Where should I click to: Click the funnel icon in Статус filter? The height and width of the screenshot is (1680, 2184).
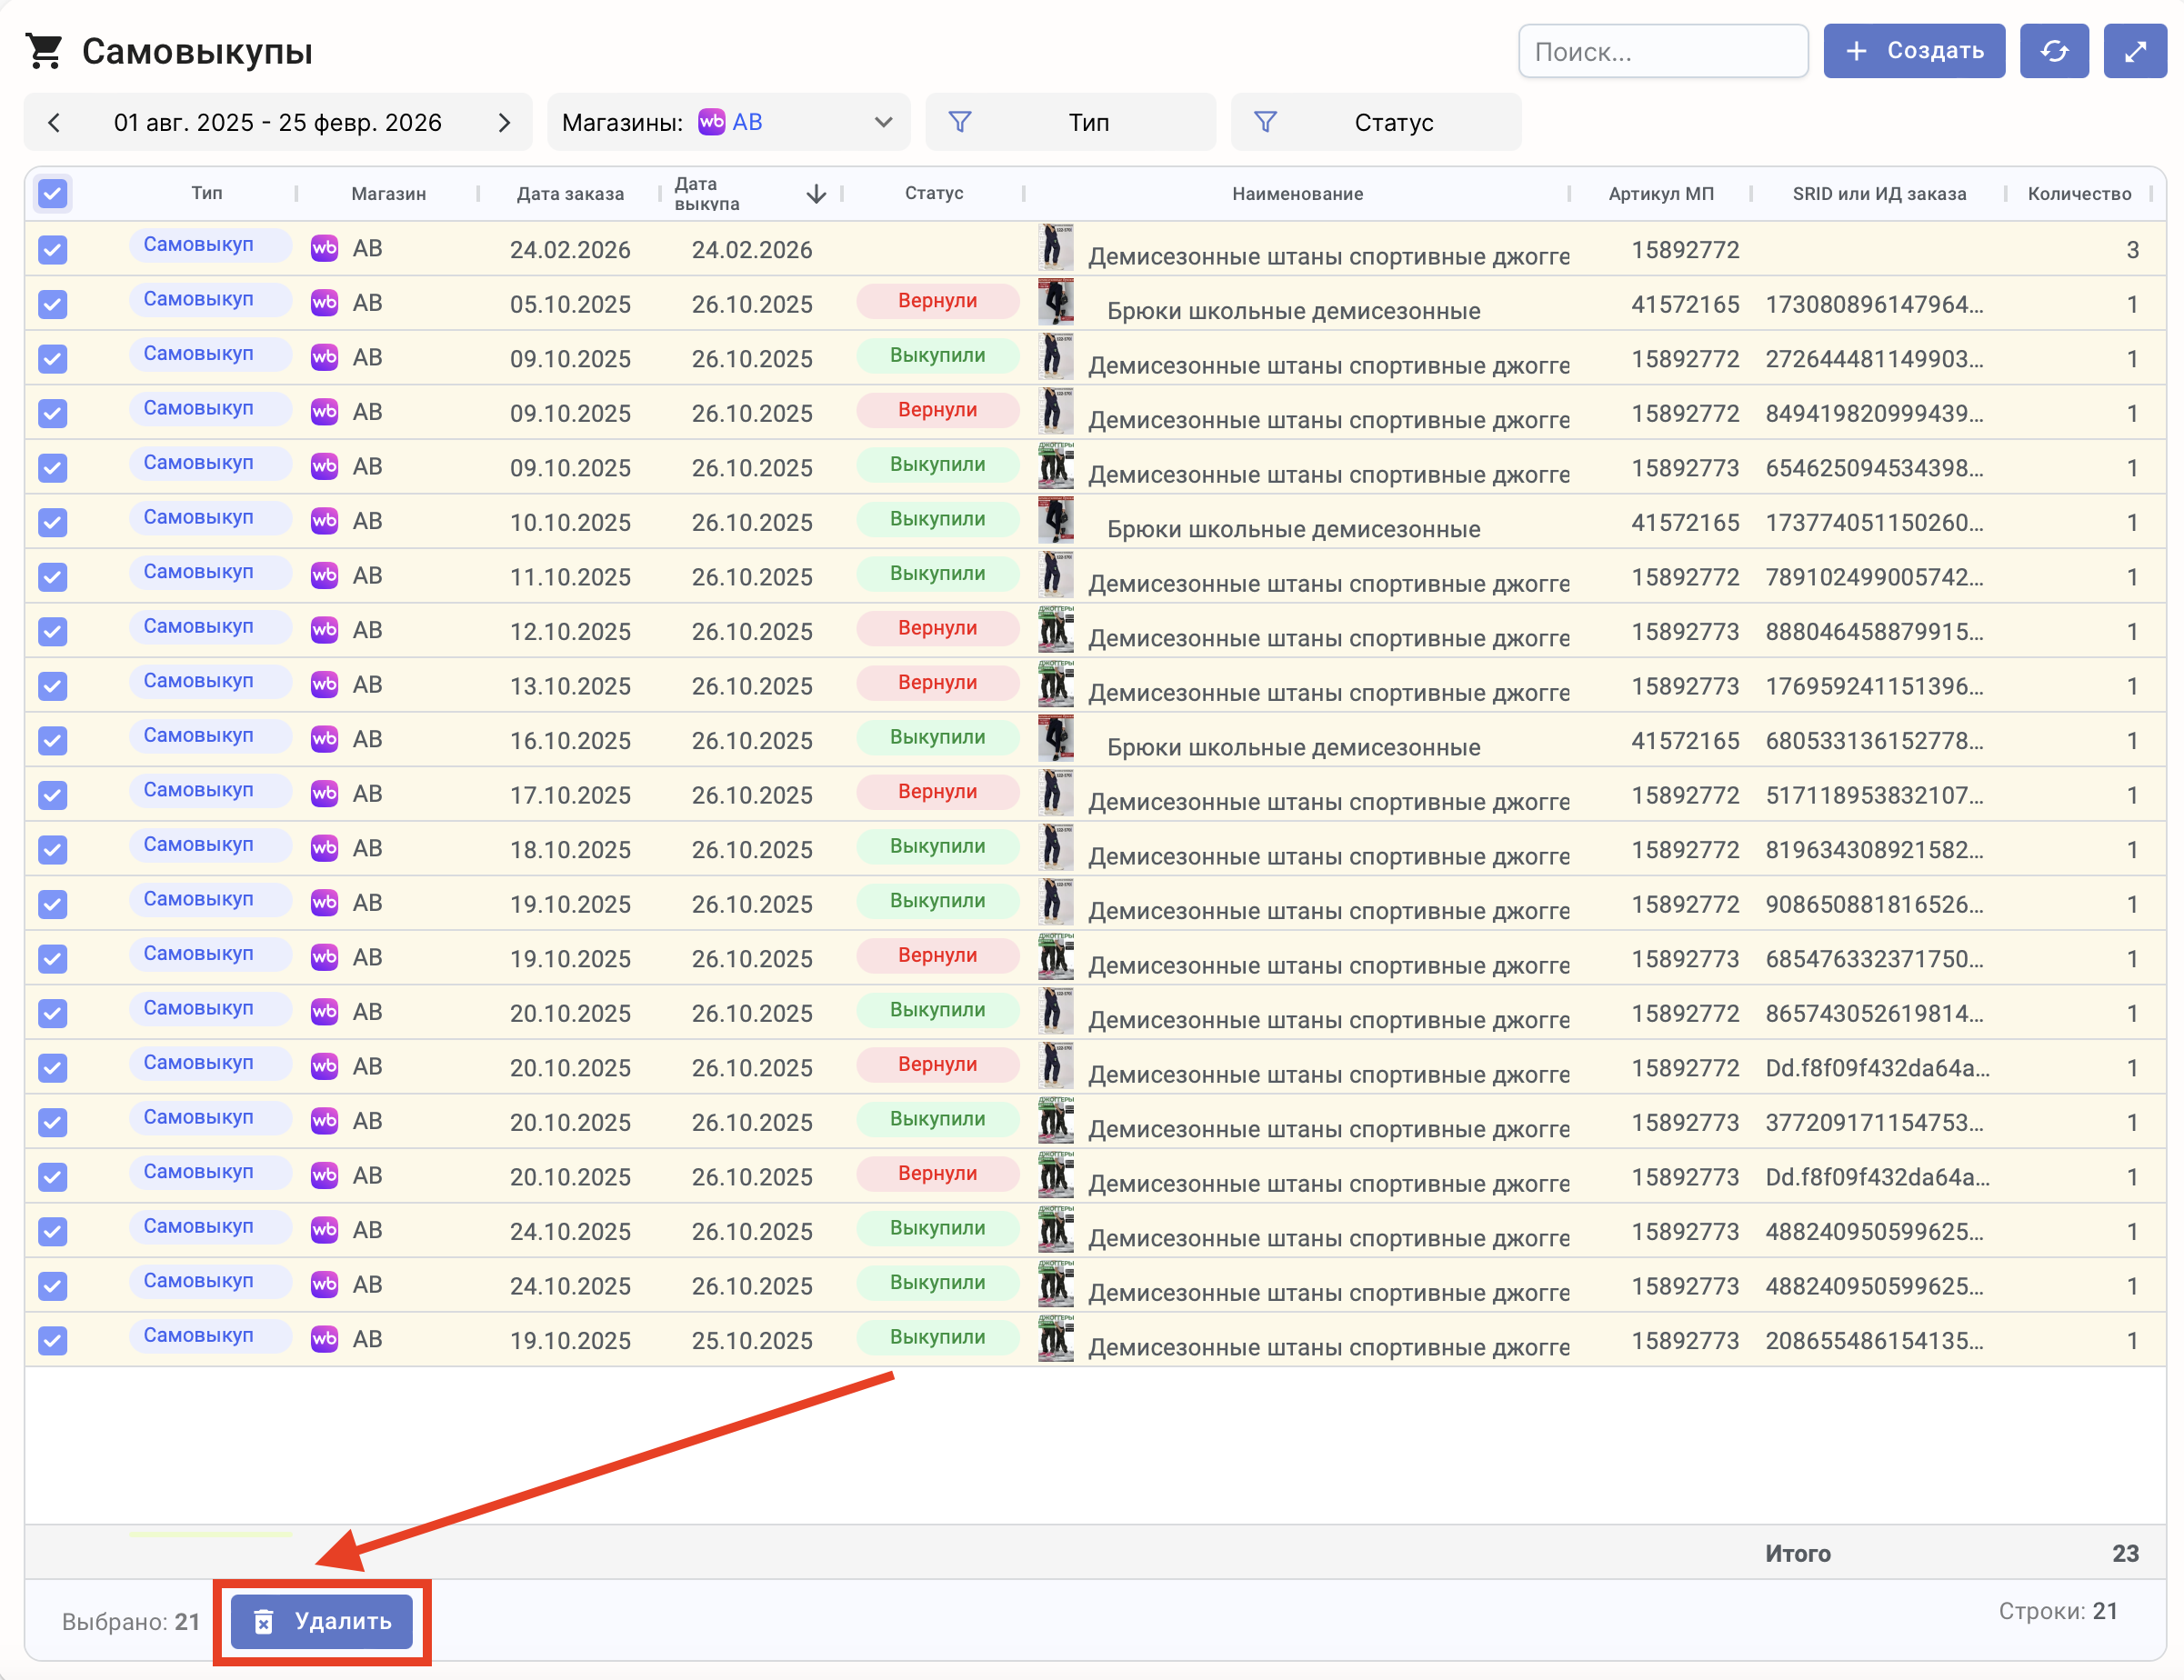[1265, 122]
